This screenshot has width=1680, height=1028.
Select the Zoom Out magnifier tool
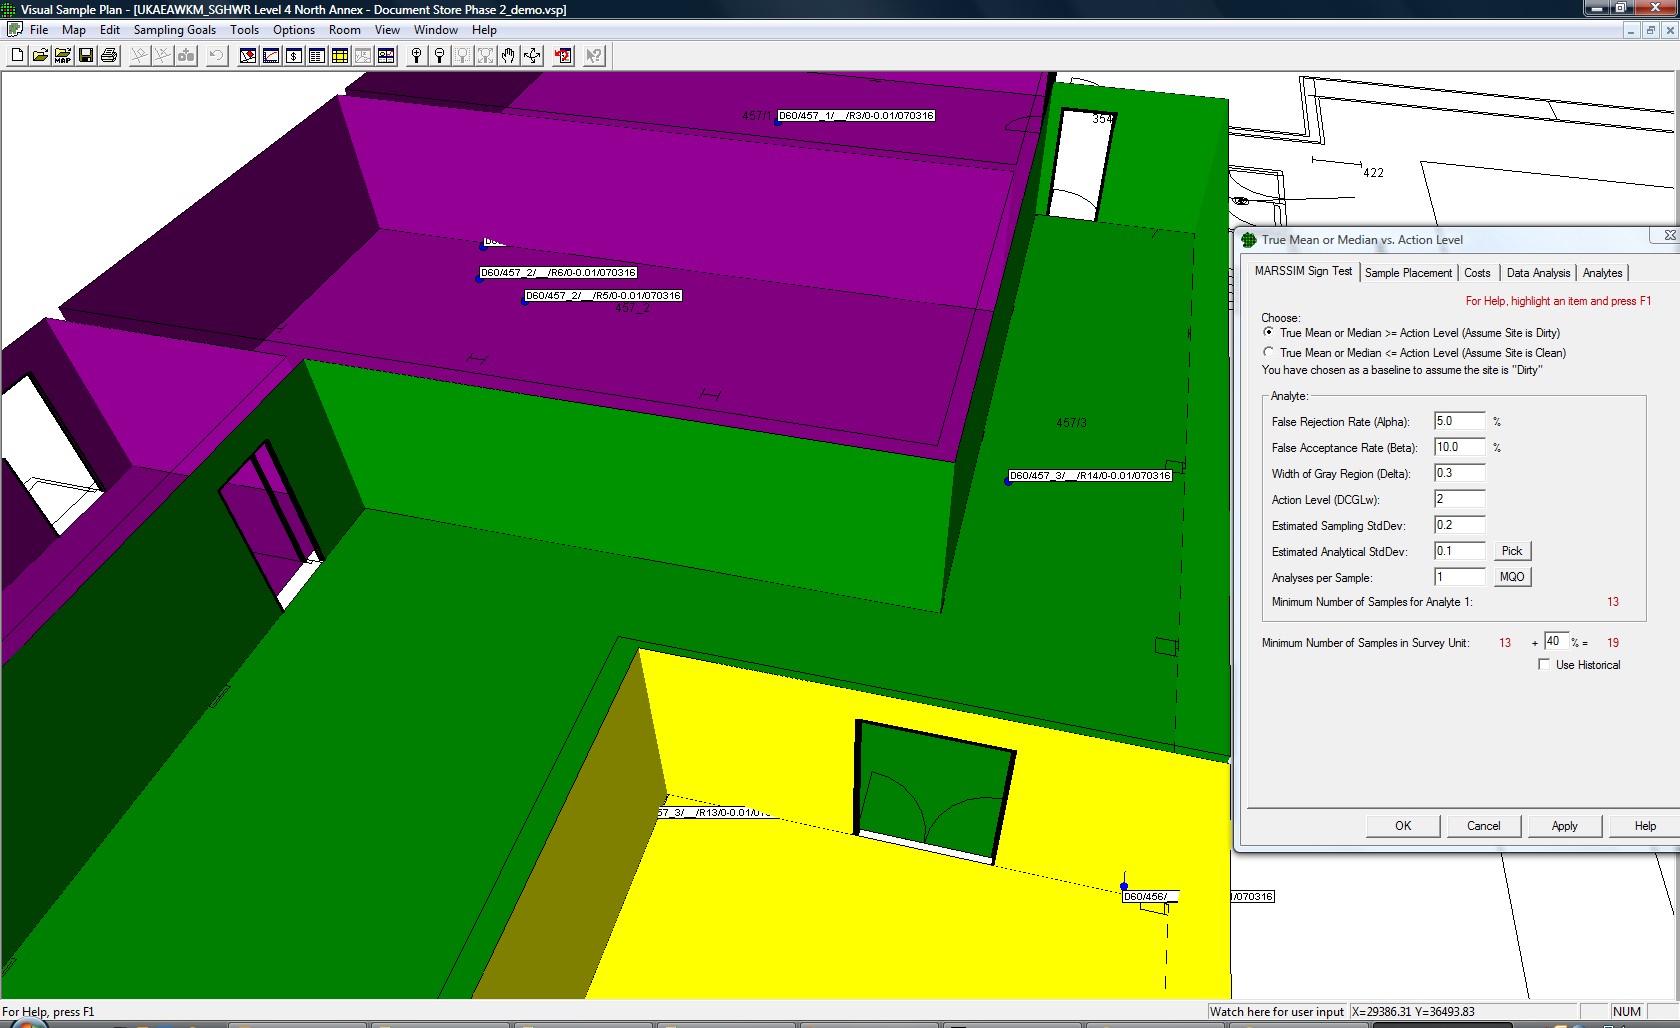439,56
